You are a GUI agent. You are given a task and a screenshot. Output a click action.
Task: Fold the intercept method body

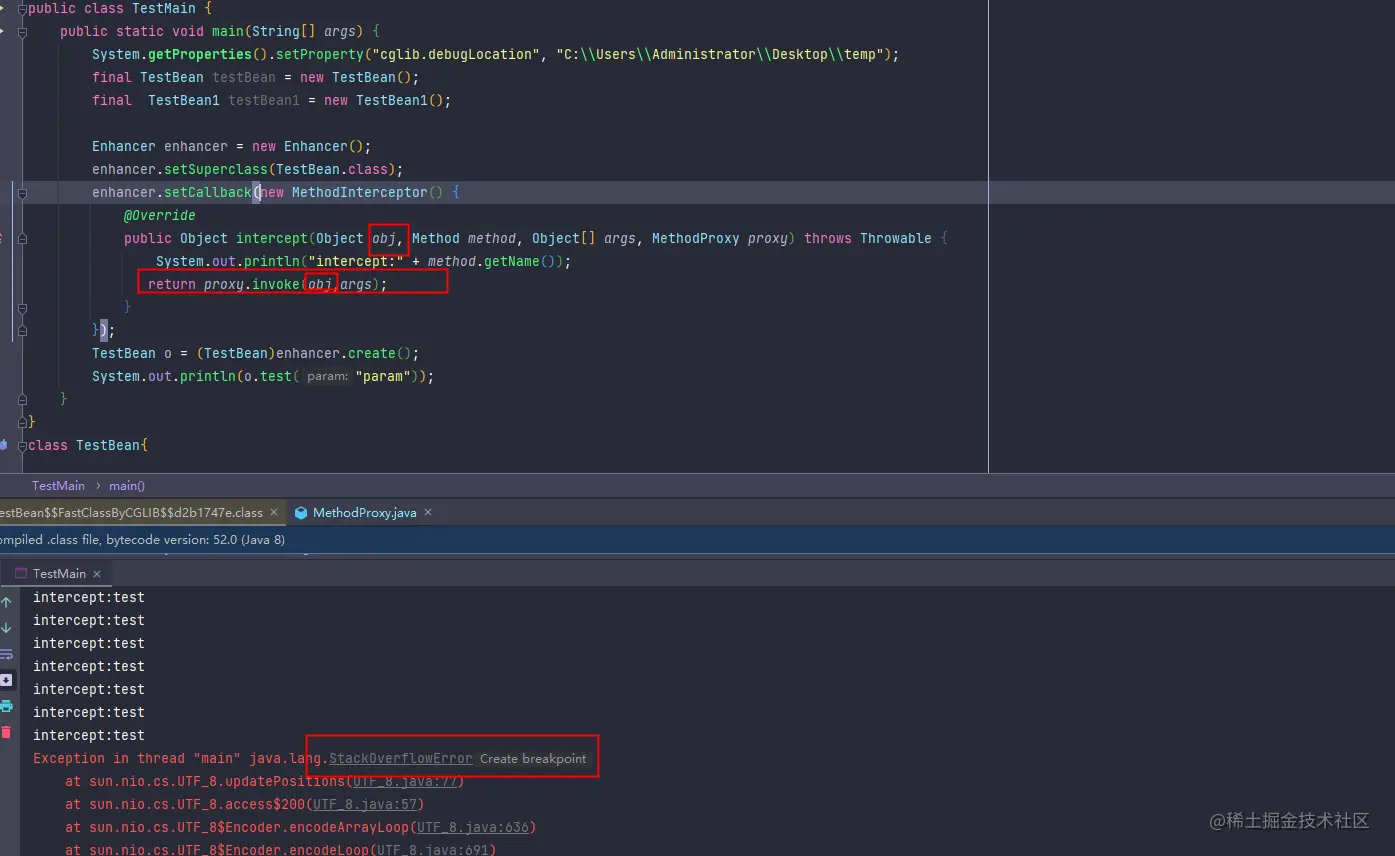(23, 239)
